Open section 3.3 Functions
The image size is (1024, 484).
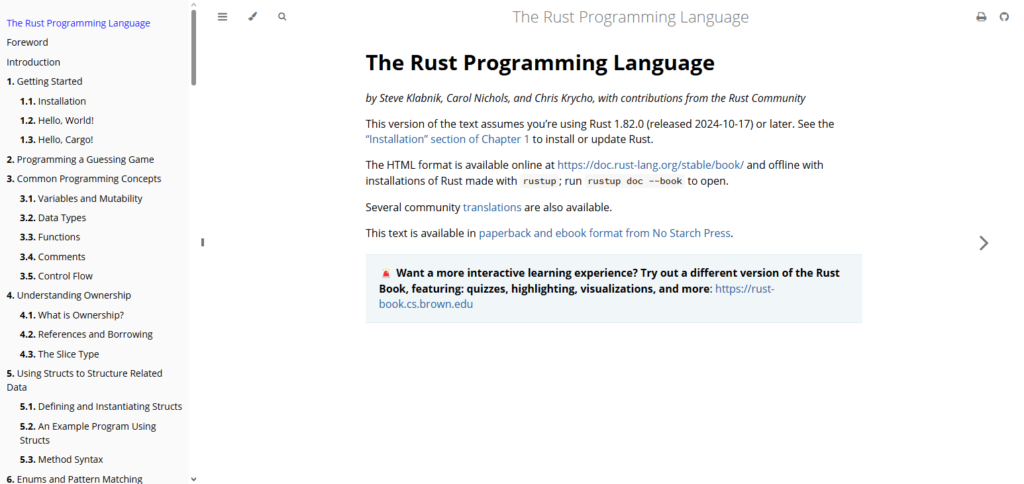click(50, 237)
